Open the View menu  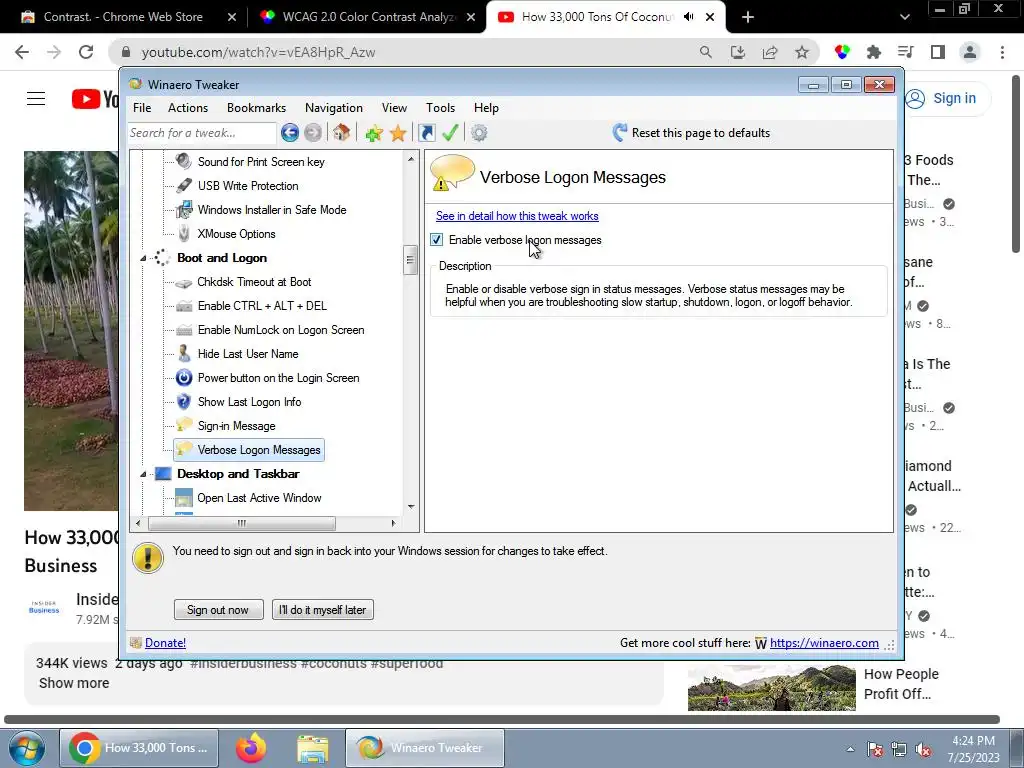coord(394,108)
